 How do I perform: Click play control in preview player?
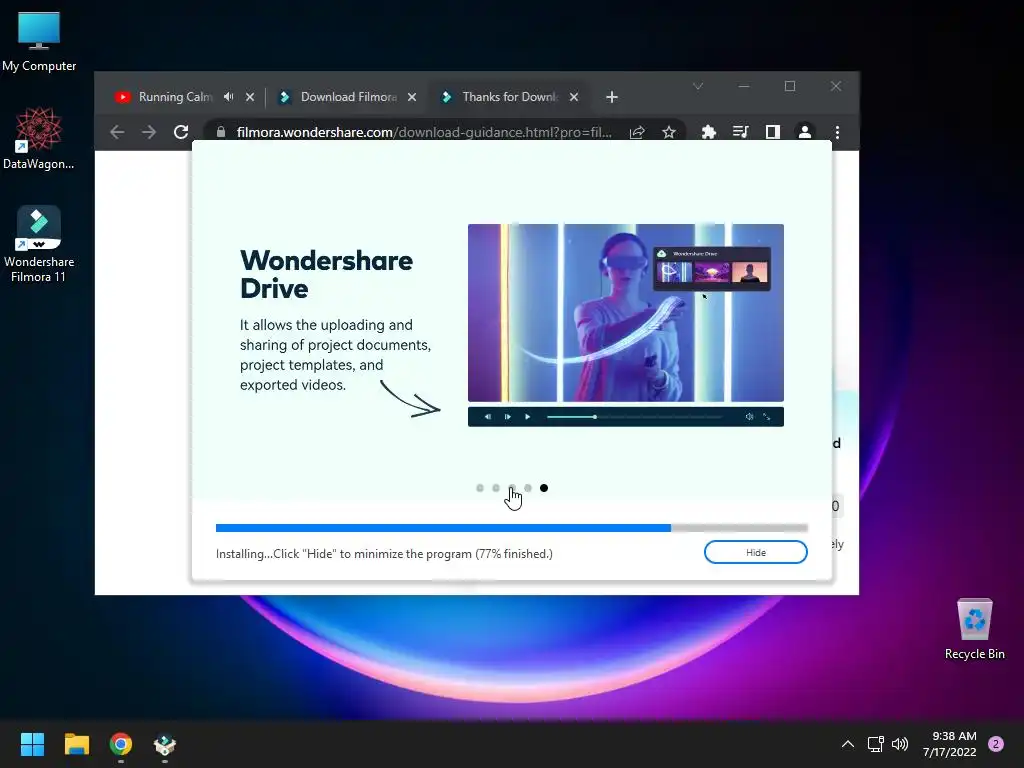528,417
